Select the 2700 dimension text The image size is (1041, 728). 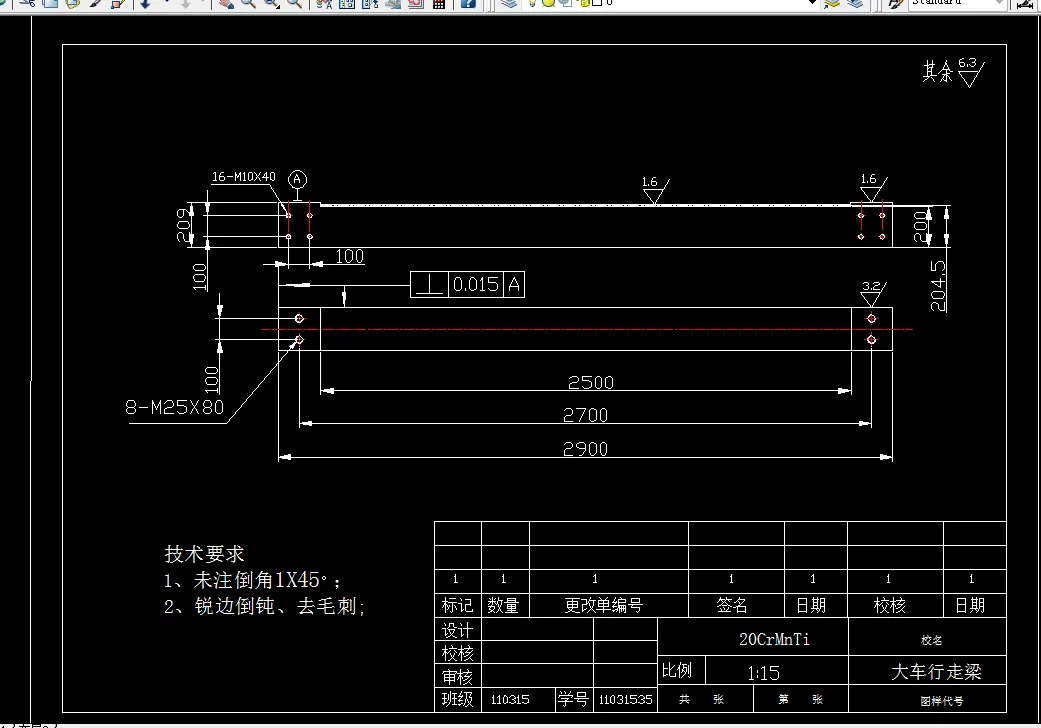(x=586, y=415)
